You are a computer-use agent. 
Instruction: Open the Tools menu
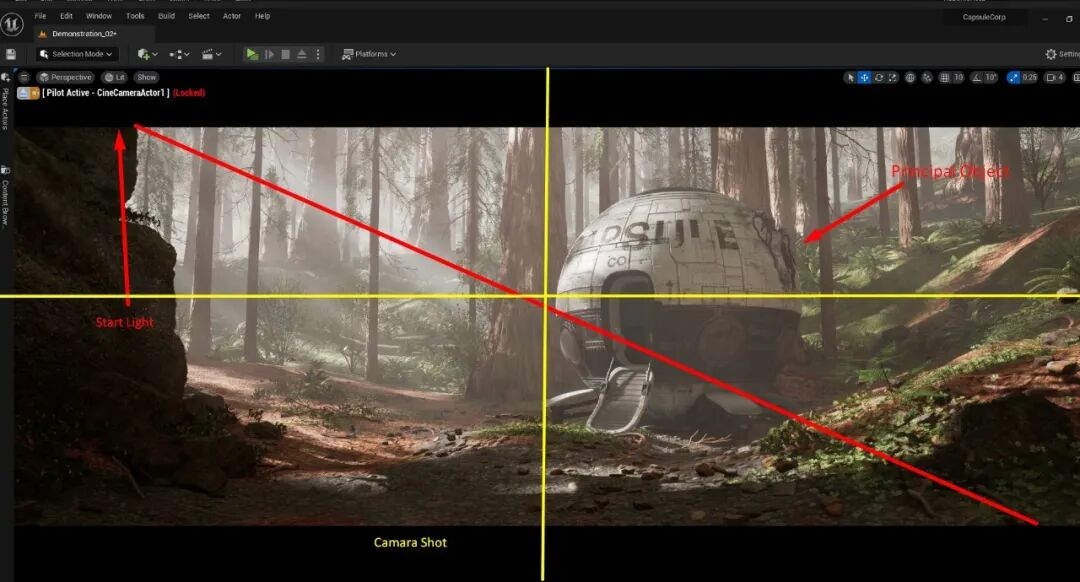[x=135, y=16]
